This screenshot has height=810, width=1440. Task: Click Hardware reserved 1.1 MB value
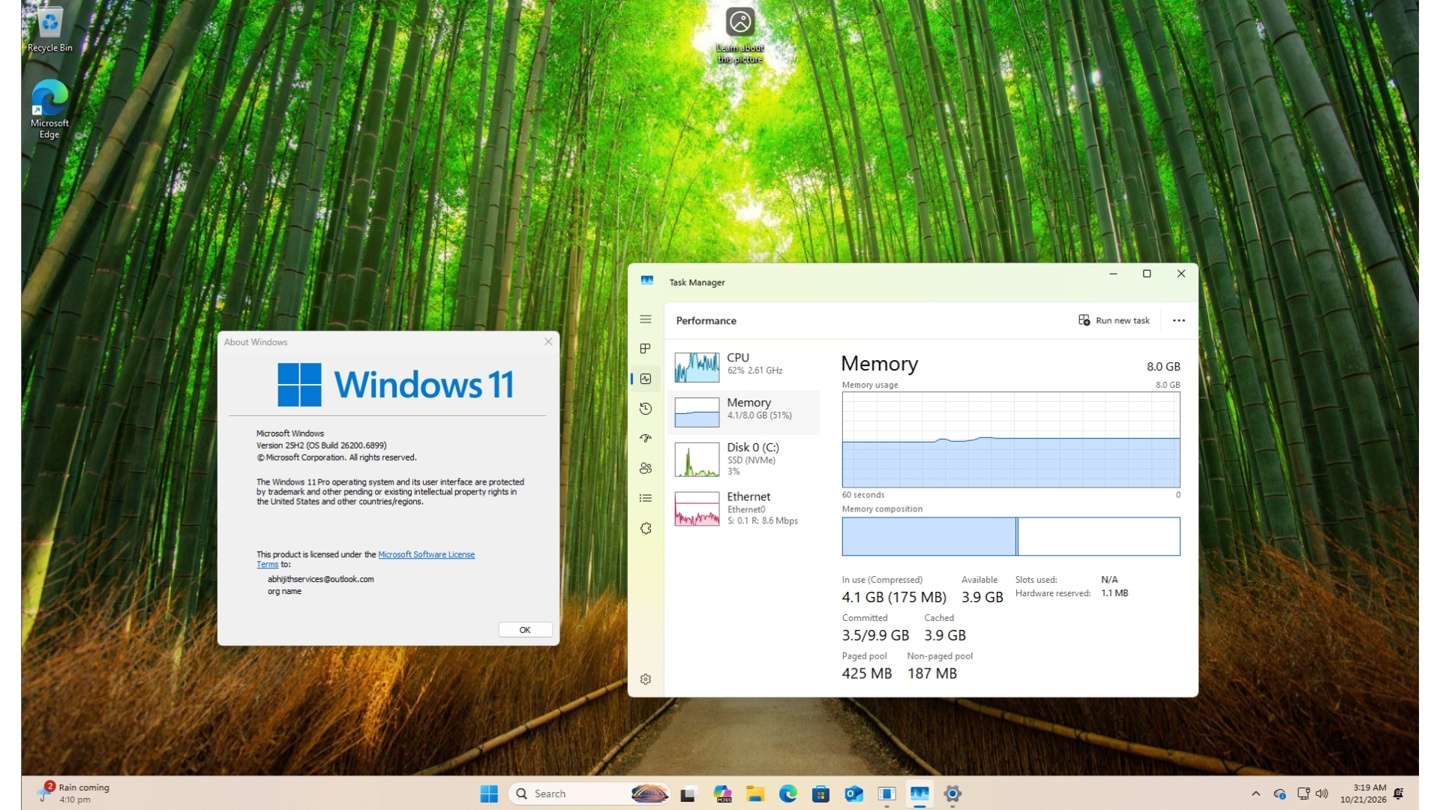1114,593
